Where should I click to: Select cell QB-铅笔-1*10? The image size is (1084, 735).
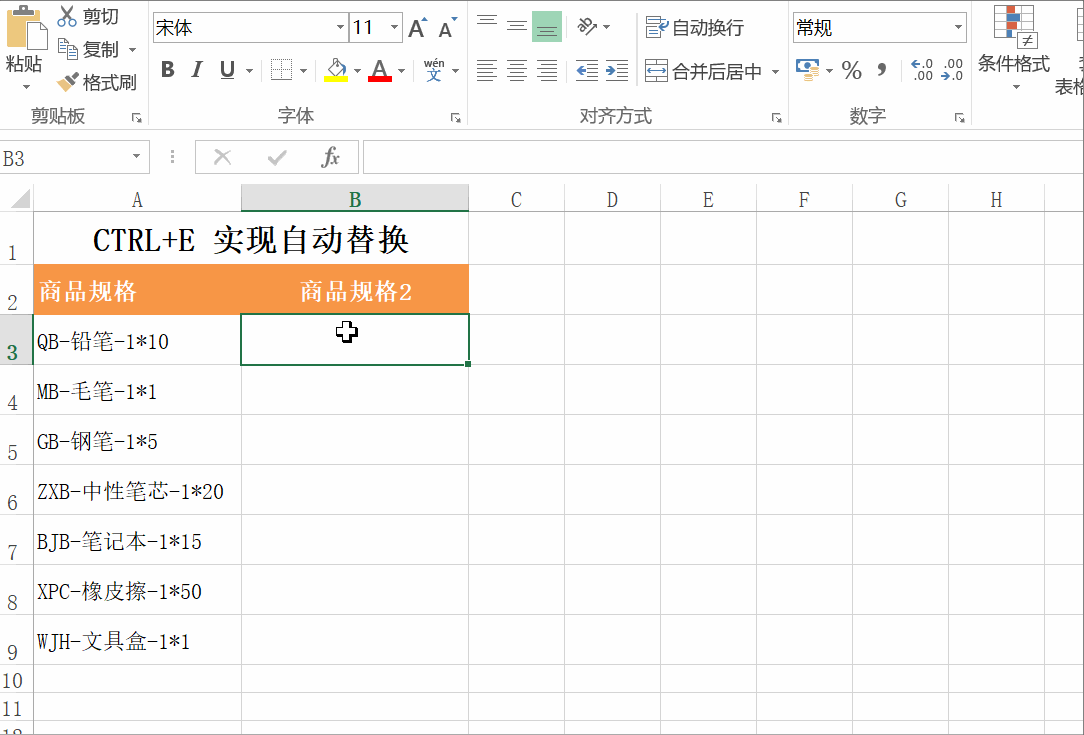137,339
